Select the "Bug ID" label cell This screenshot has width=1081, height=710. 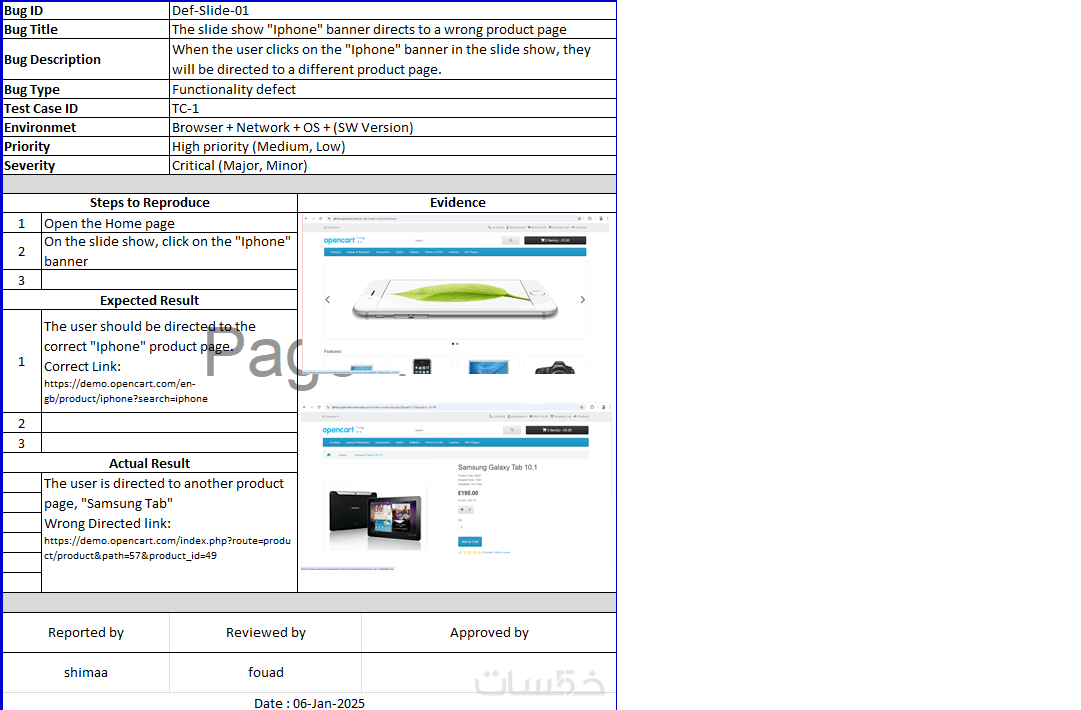(x=86, y=10)
